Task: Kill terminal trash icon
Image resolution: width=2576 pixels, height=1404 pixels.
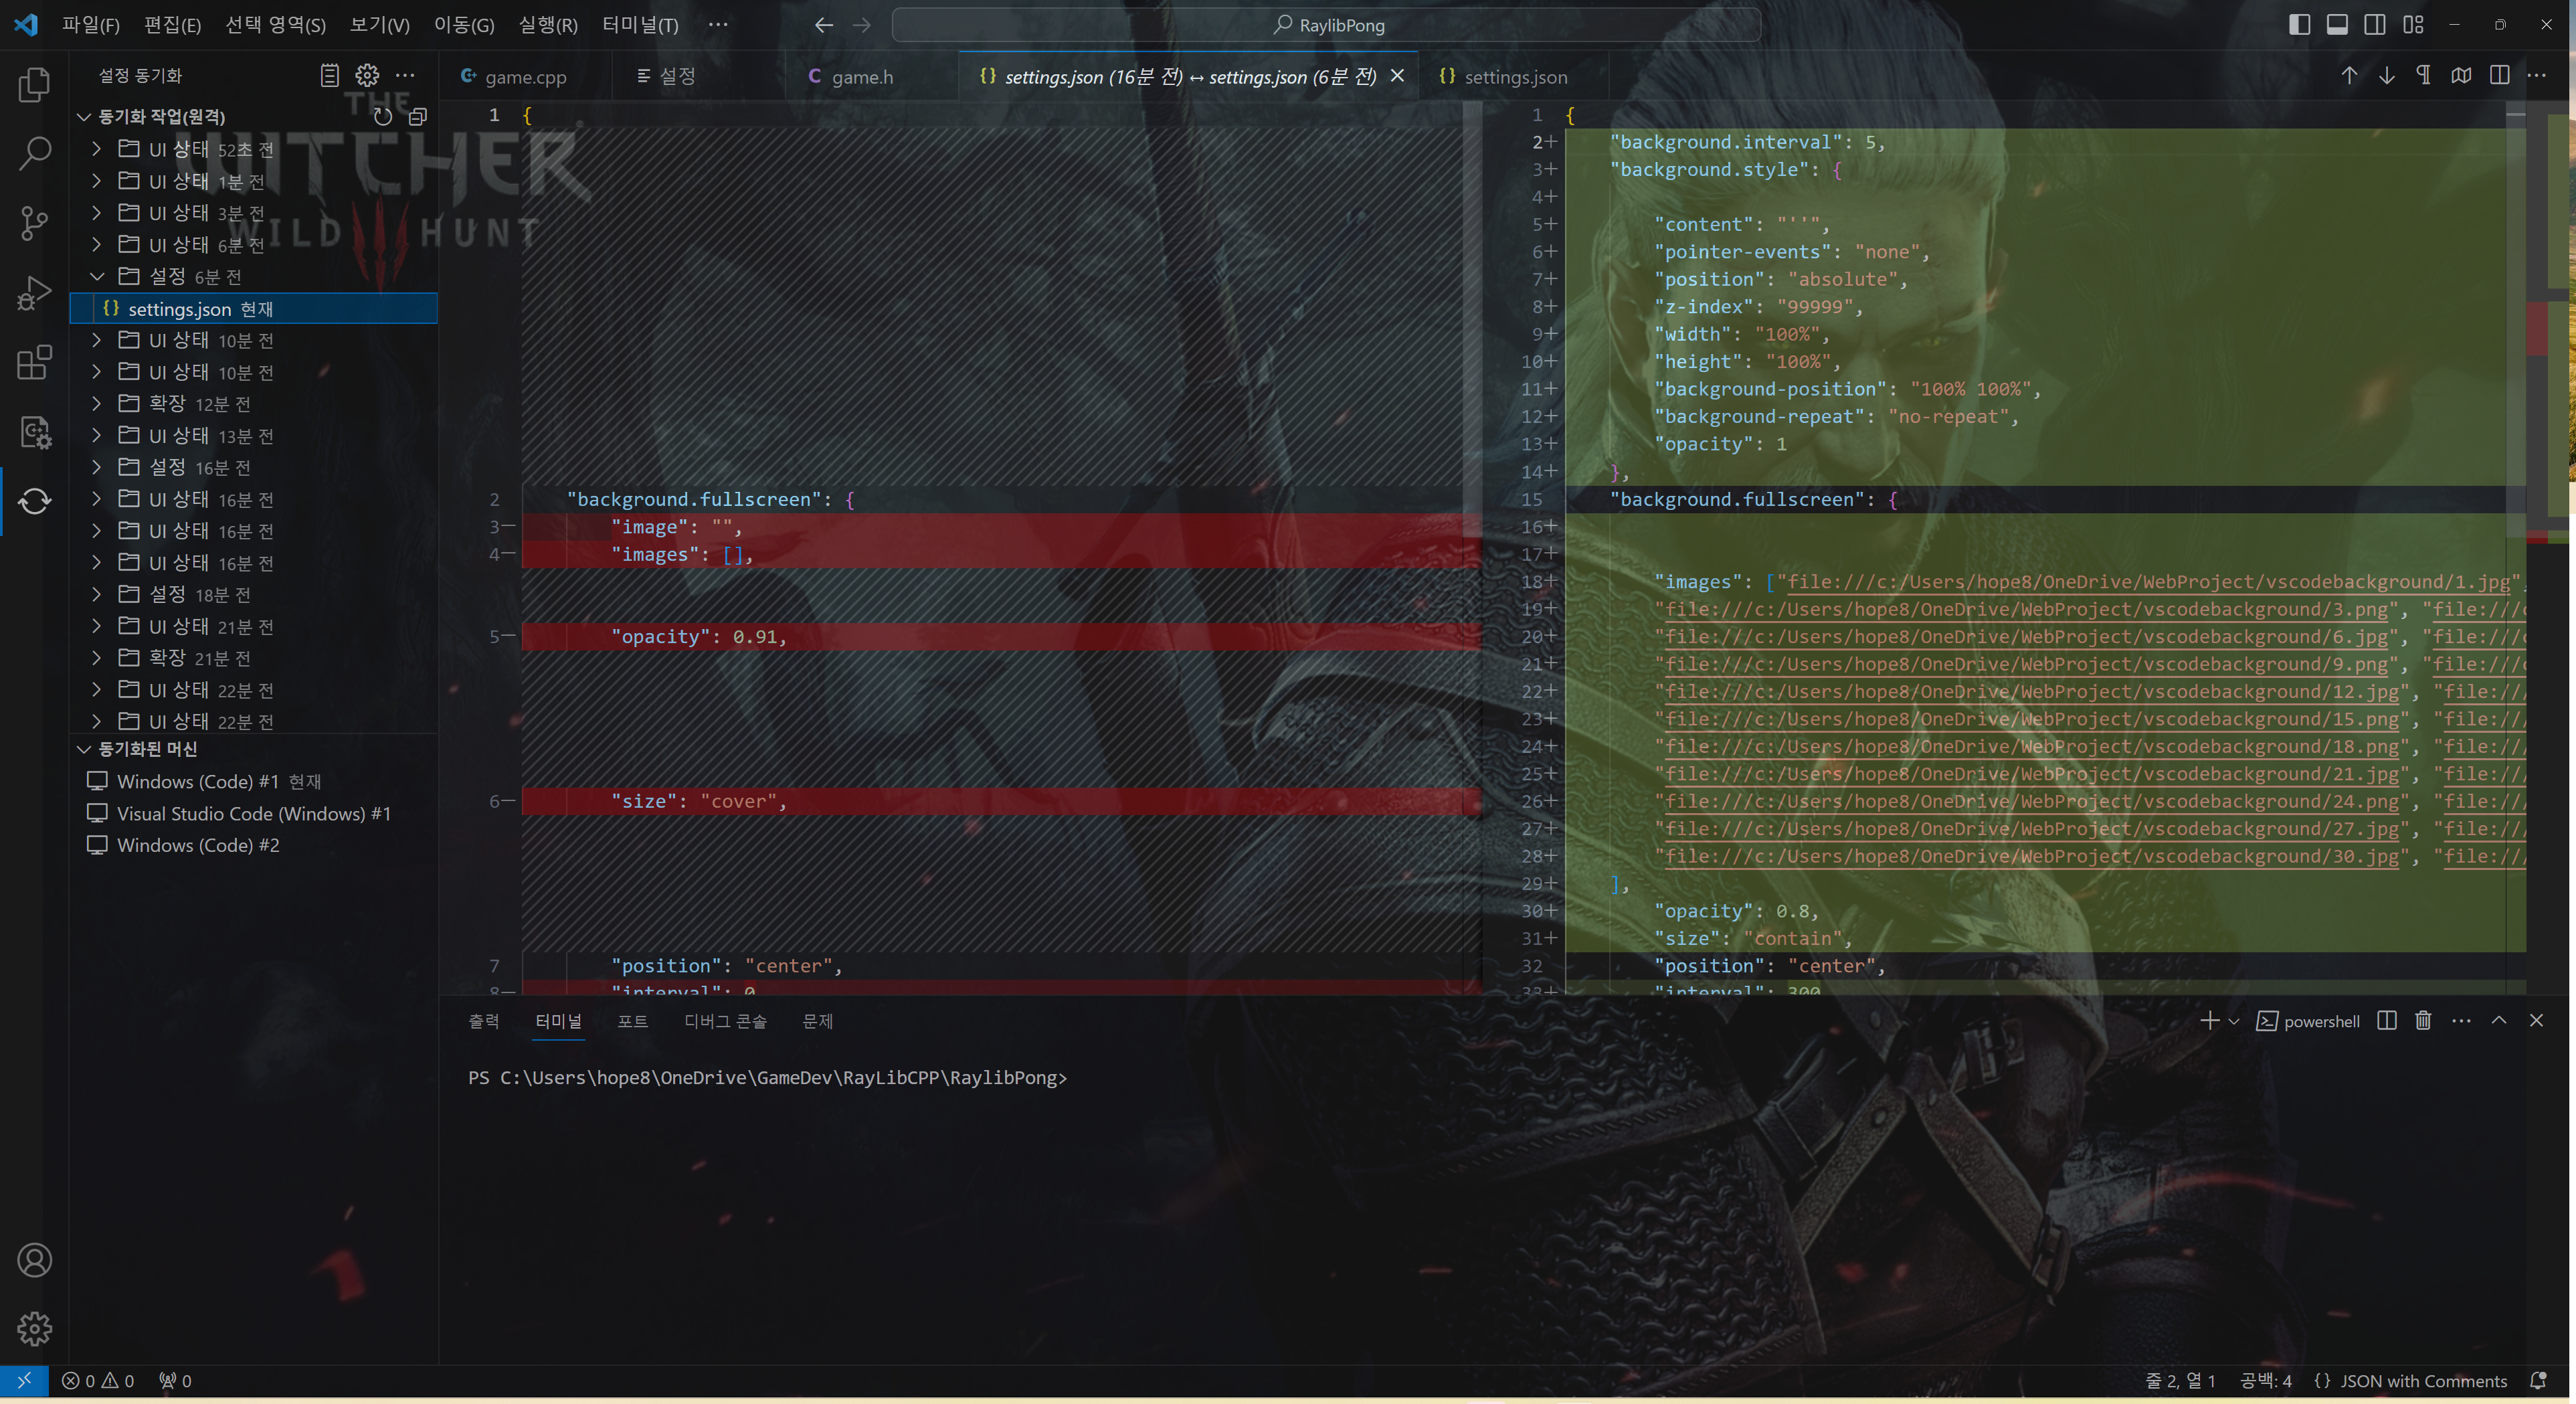Action: 2424,1020
